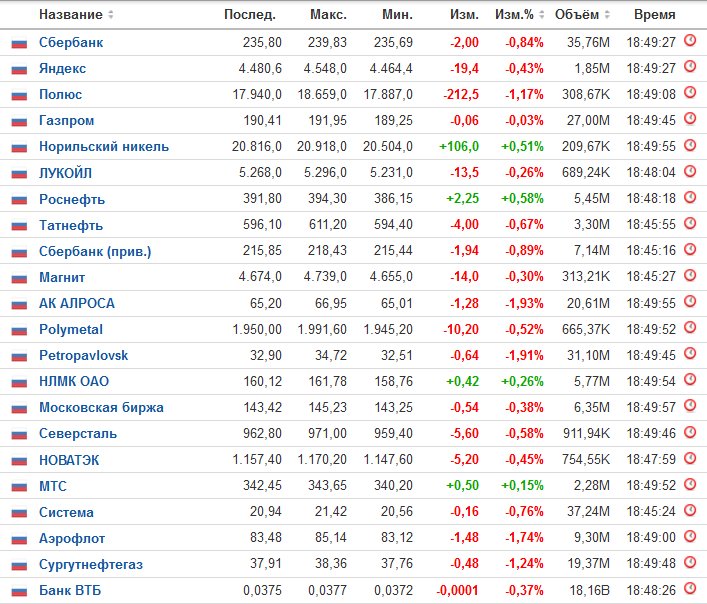Open the Аэрофлот stock link
This screenshot has height=604, width=707.
pyautogui.click(x=72, y=538)
